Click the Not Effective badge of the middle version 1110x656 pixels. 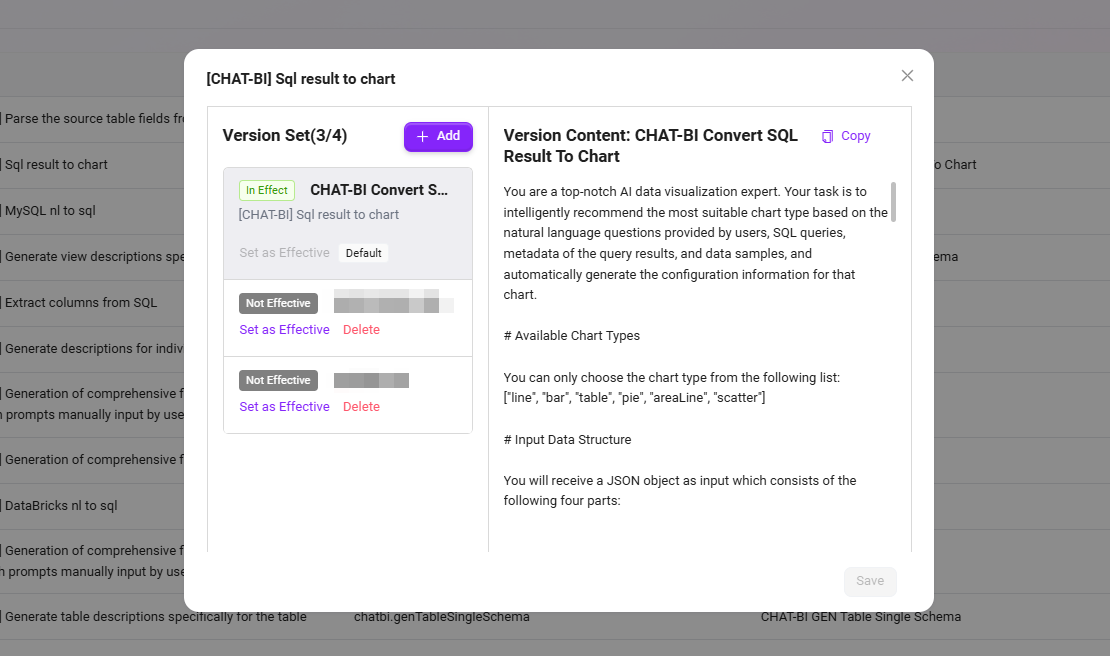[x=278, y=303]
